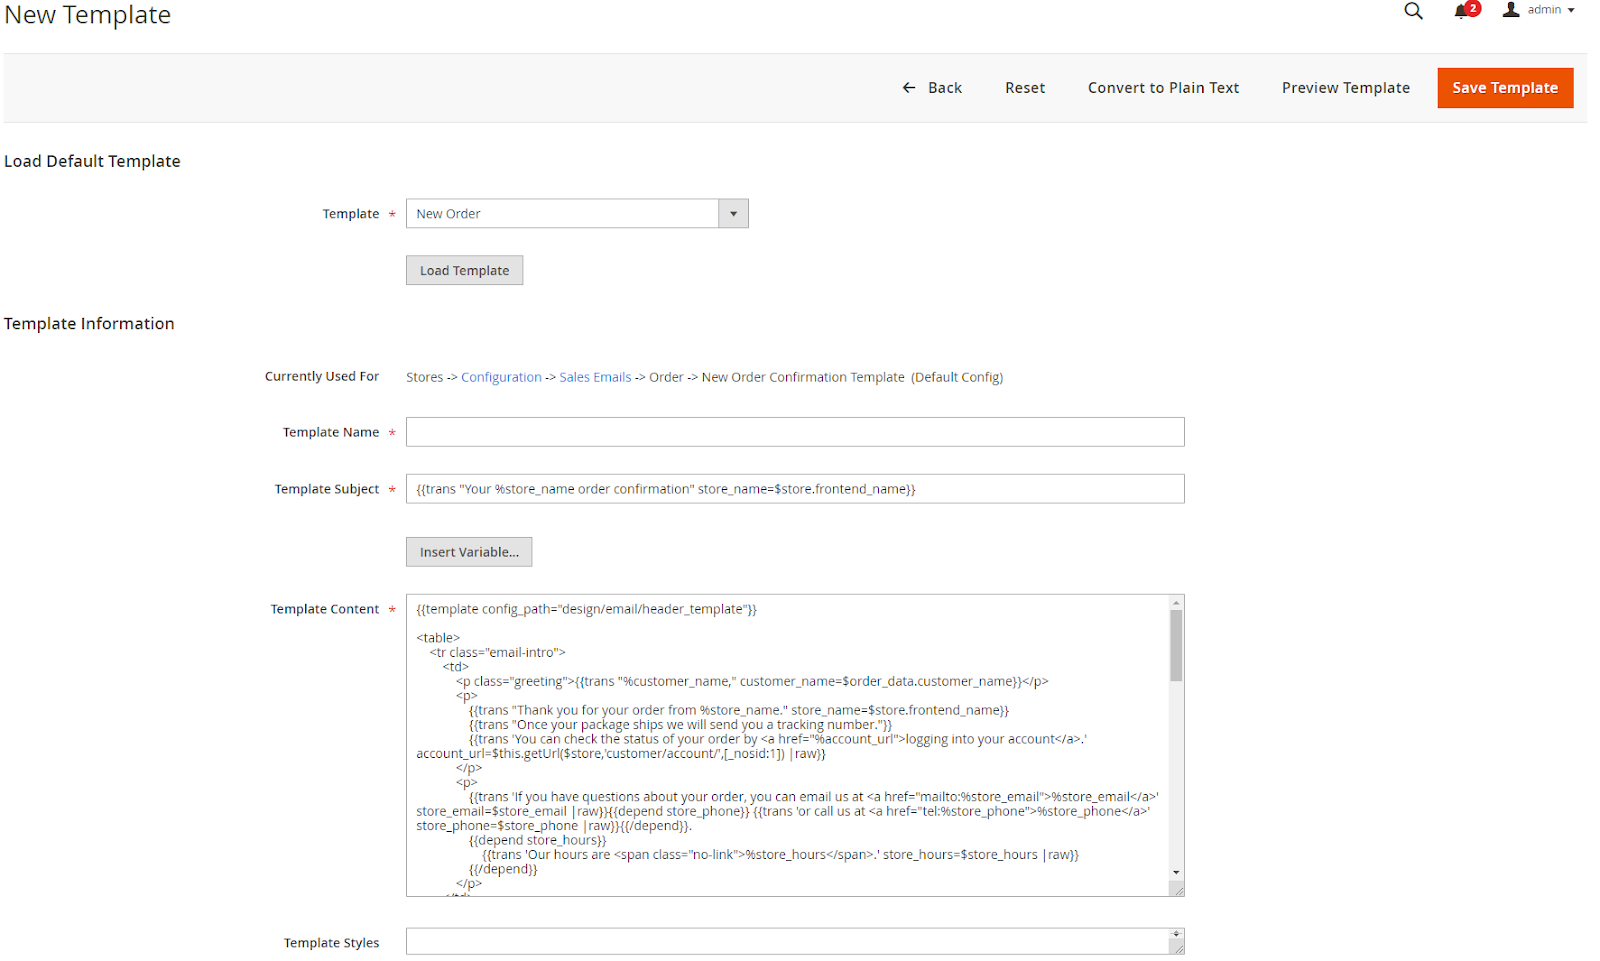1600x961 pixels.
Task: Open the Sales Emails link
Action: tap(595, 378)
